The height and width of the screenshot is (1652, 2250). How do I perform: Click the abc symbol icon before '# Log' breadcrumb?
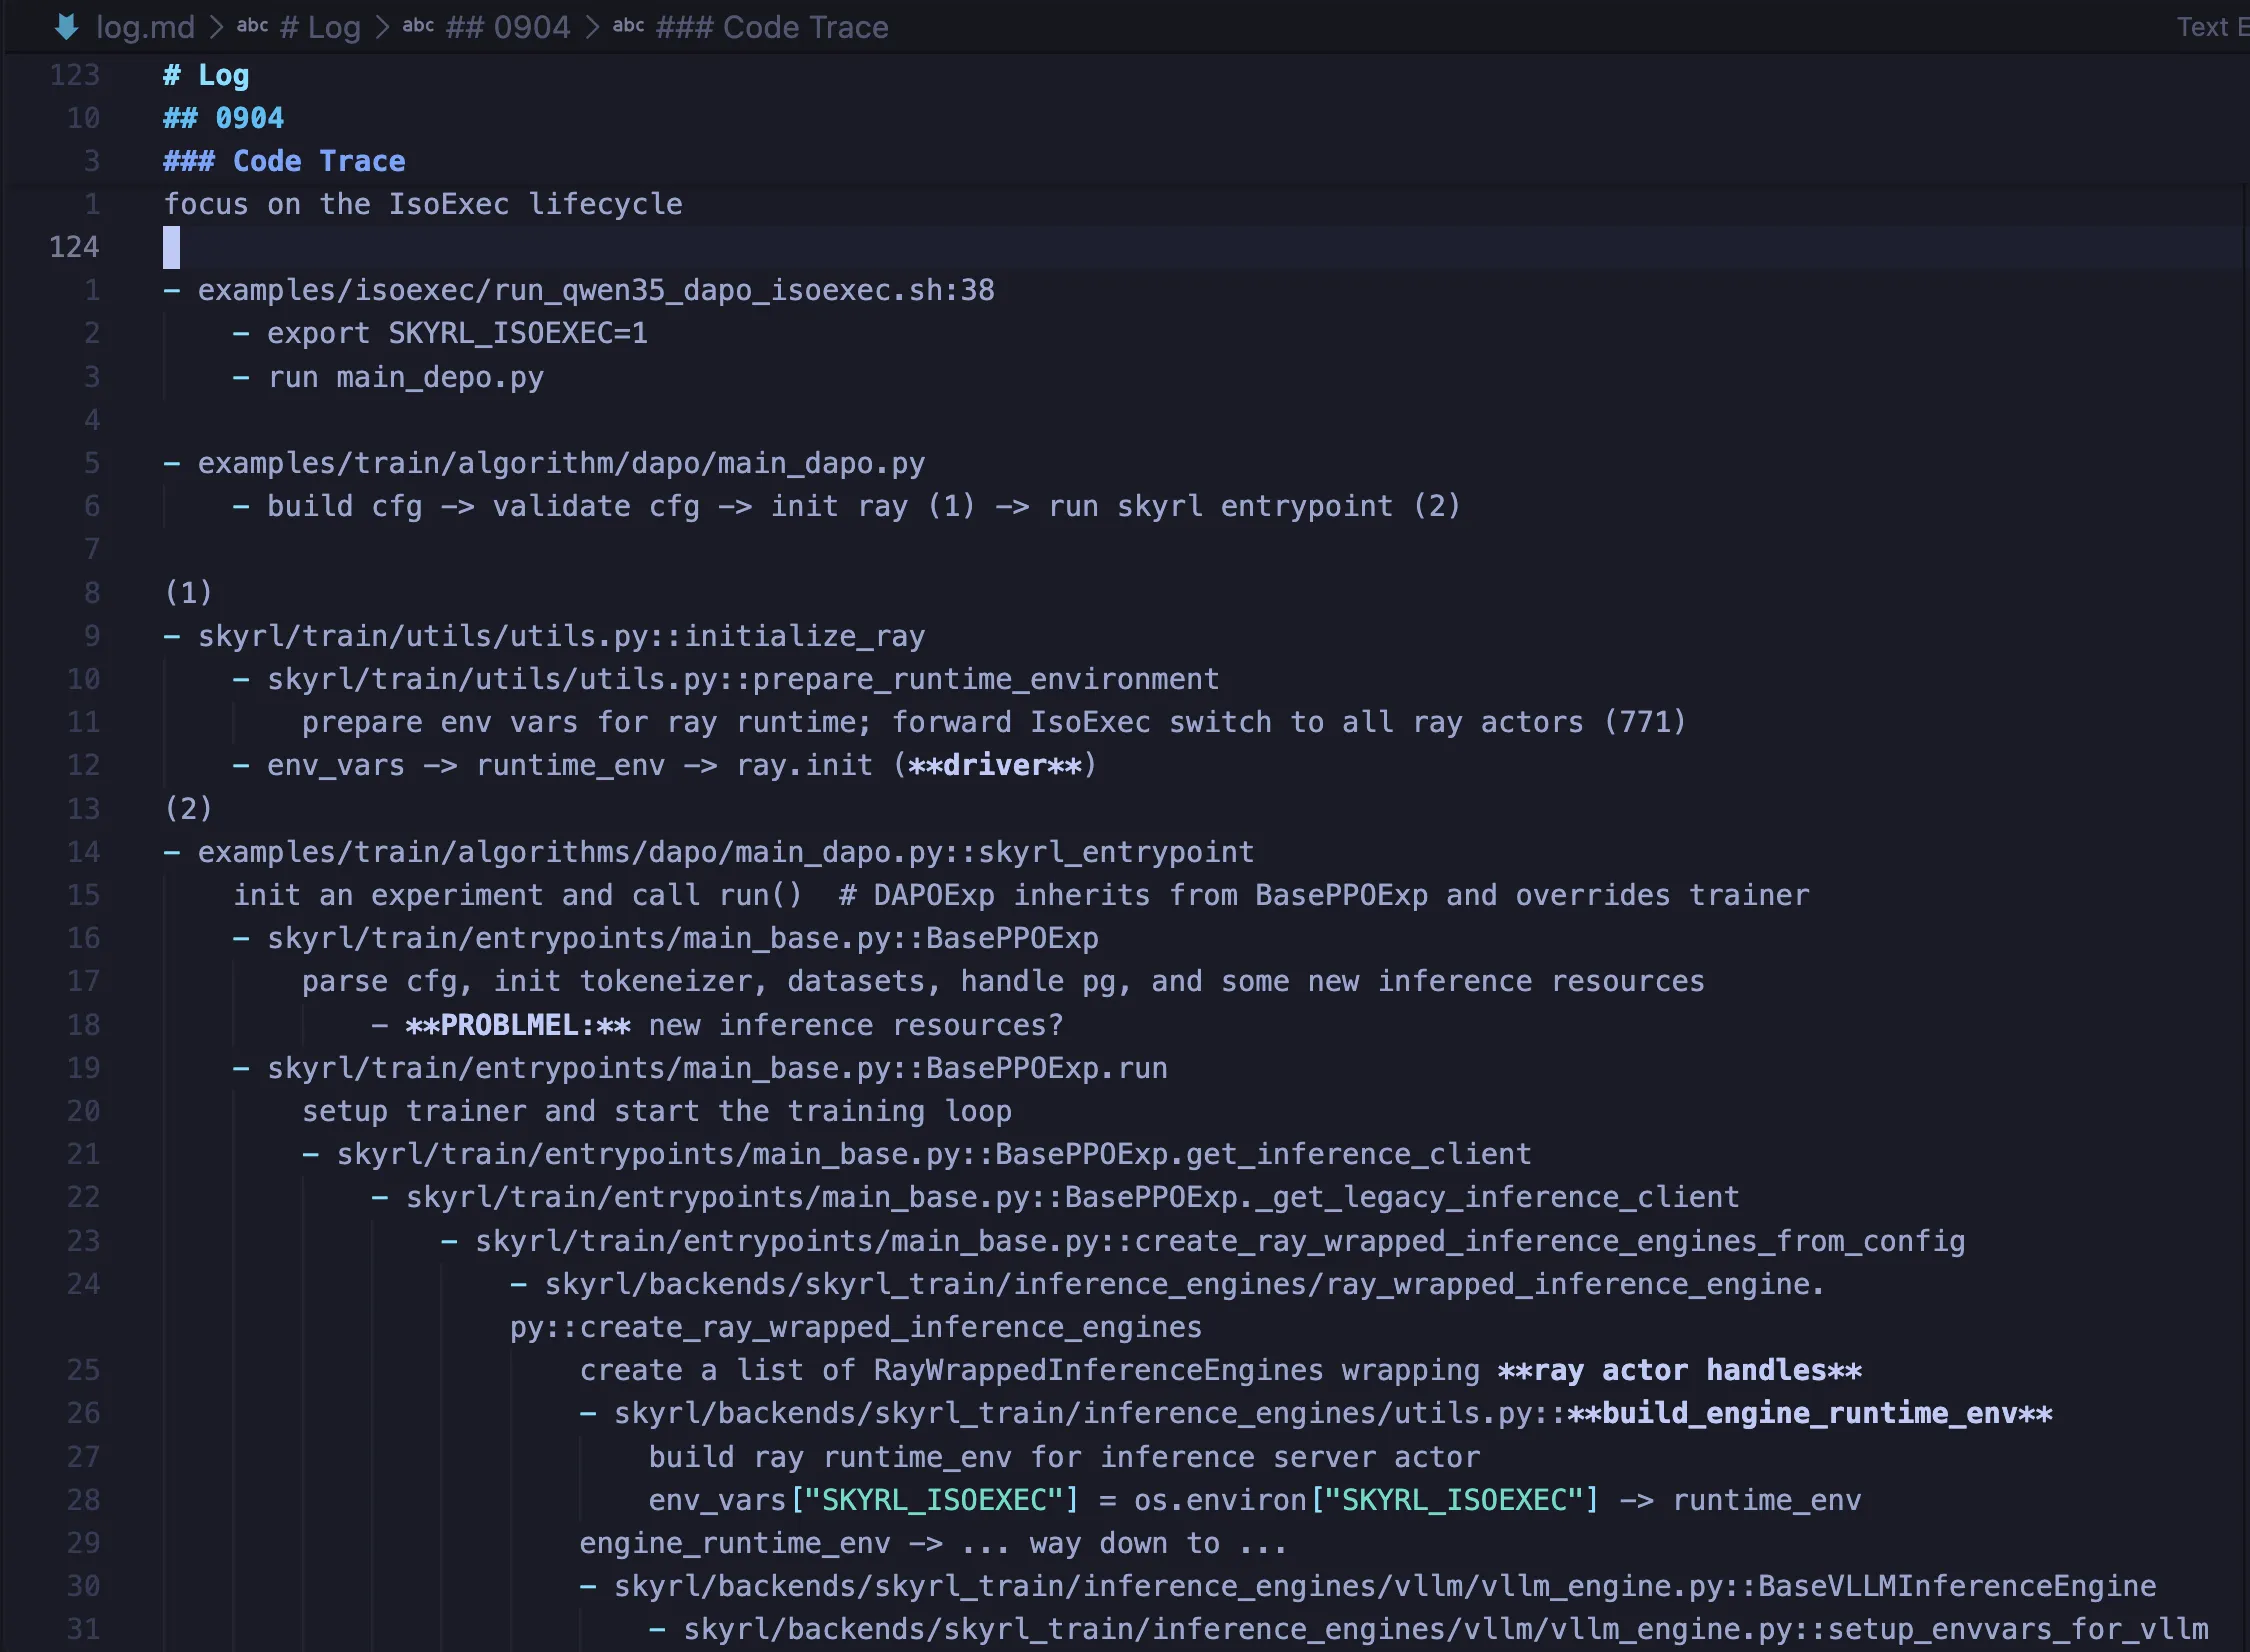[252, 26]
